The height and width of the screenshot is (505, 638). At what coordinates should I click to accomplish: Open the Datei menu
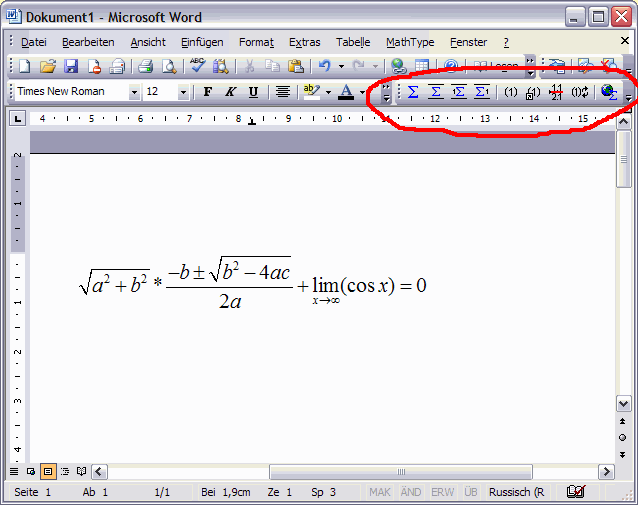(x=34, y=42)
